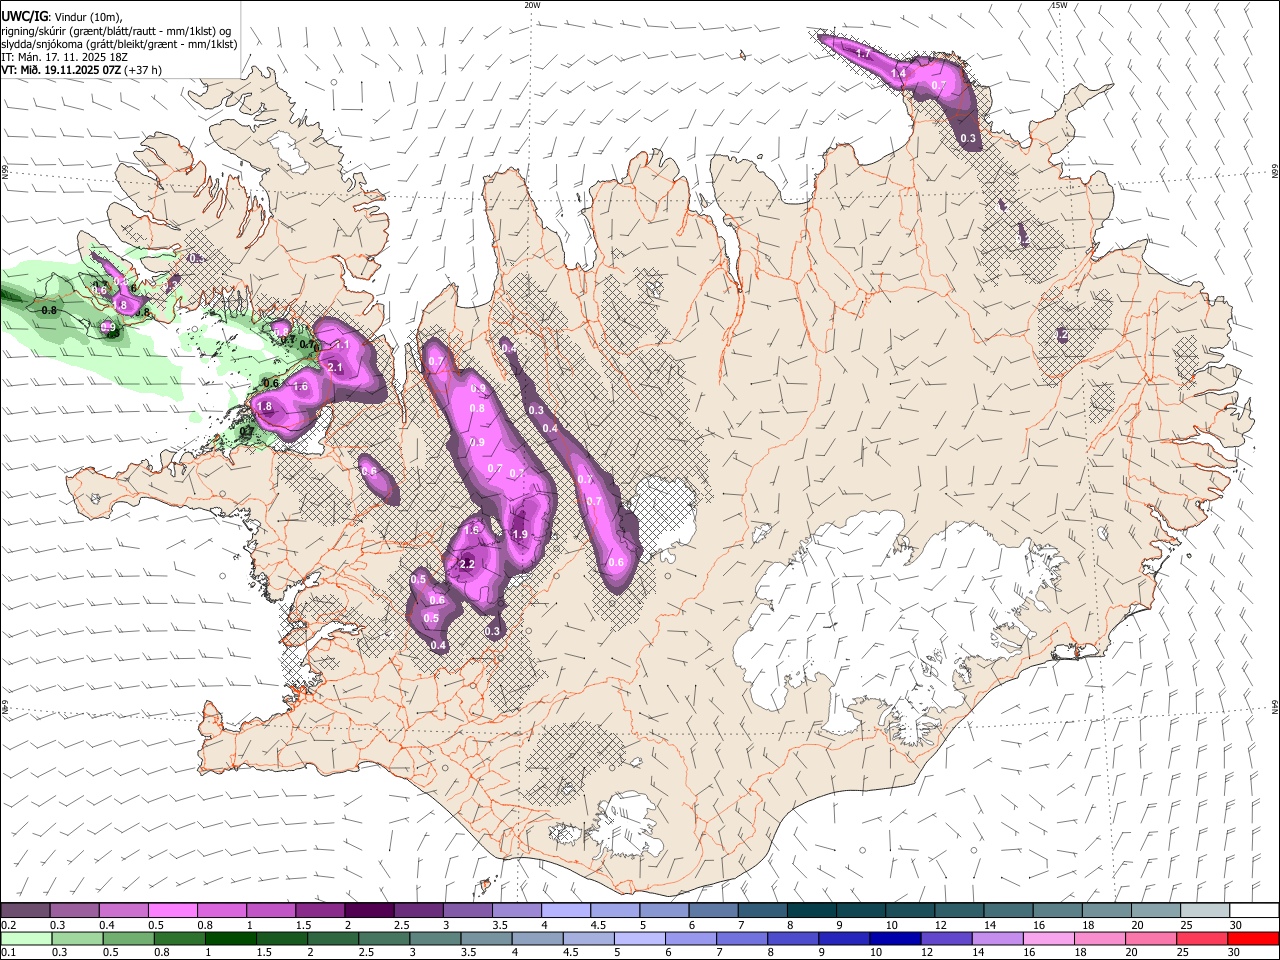Viewport: 1280px width, 960px height.
Task: Click the UWC/IG title text
Action: coord(24,17)
